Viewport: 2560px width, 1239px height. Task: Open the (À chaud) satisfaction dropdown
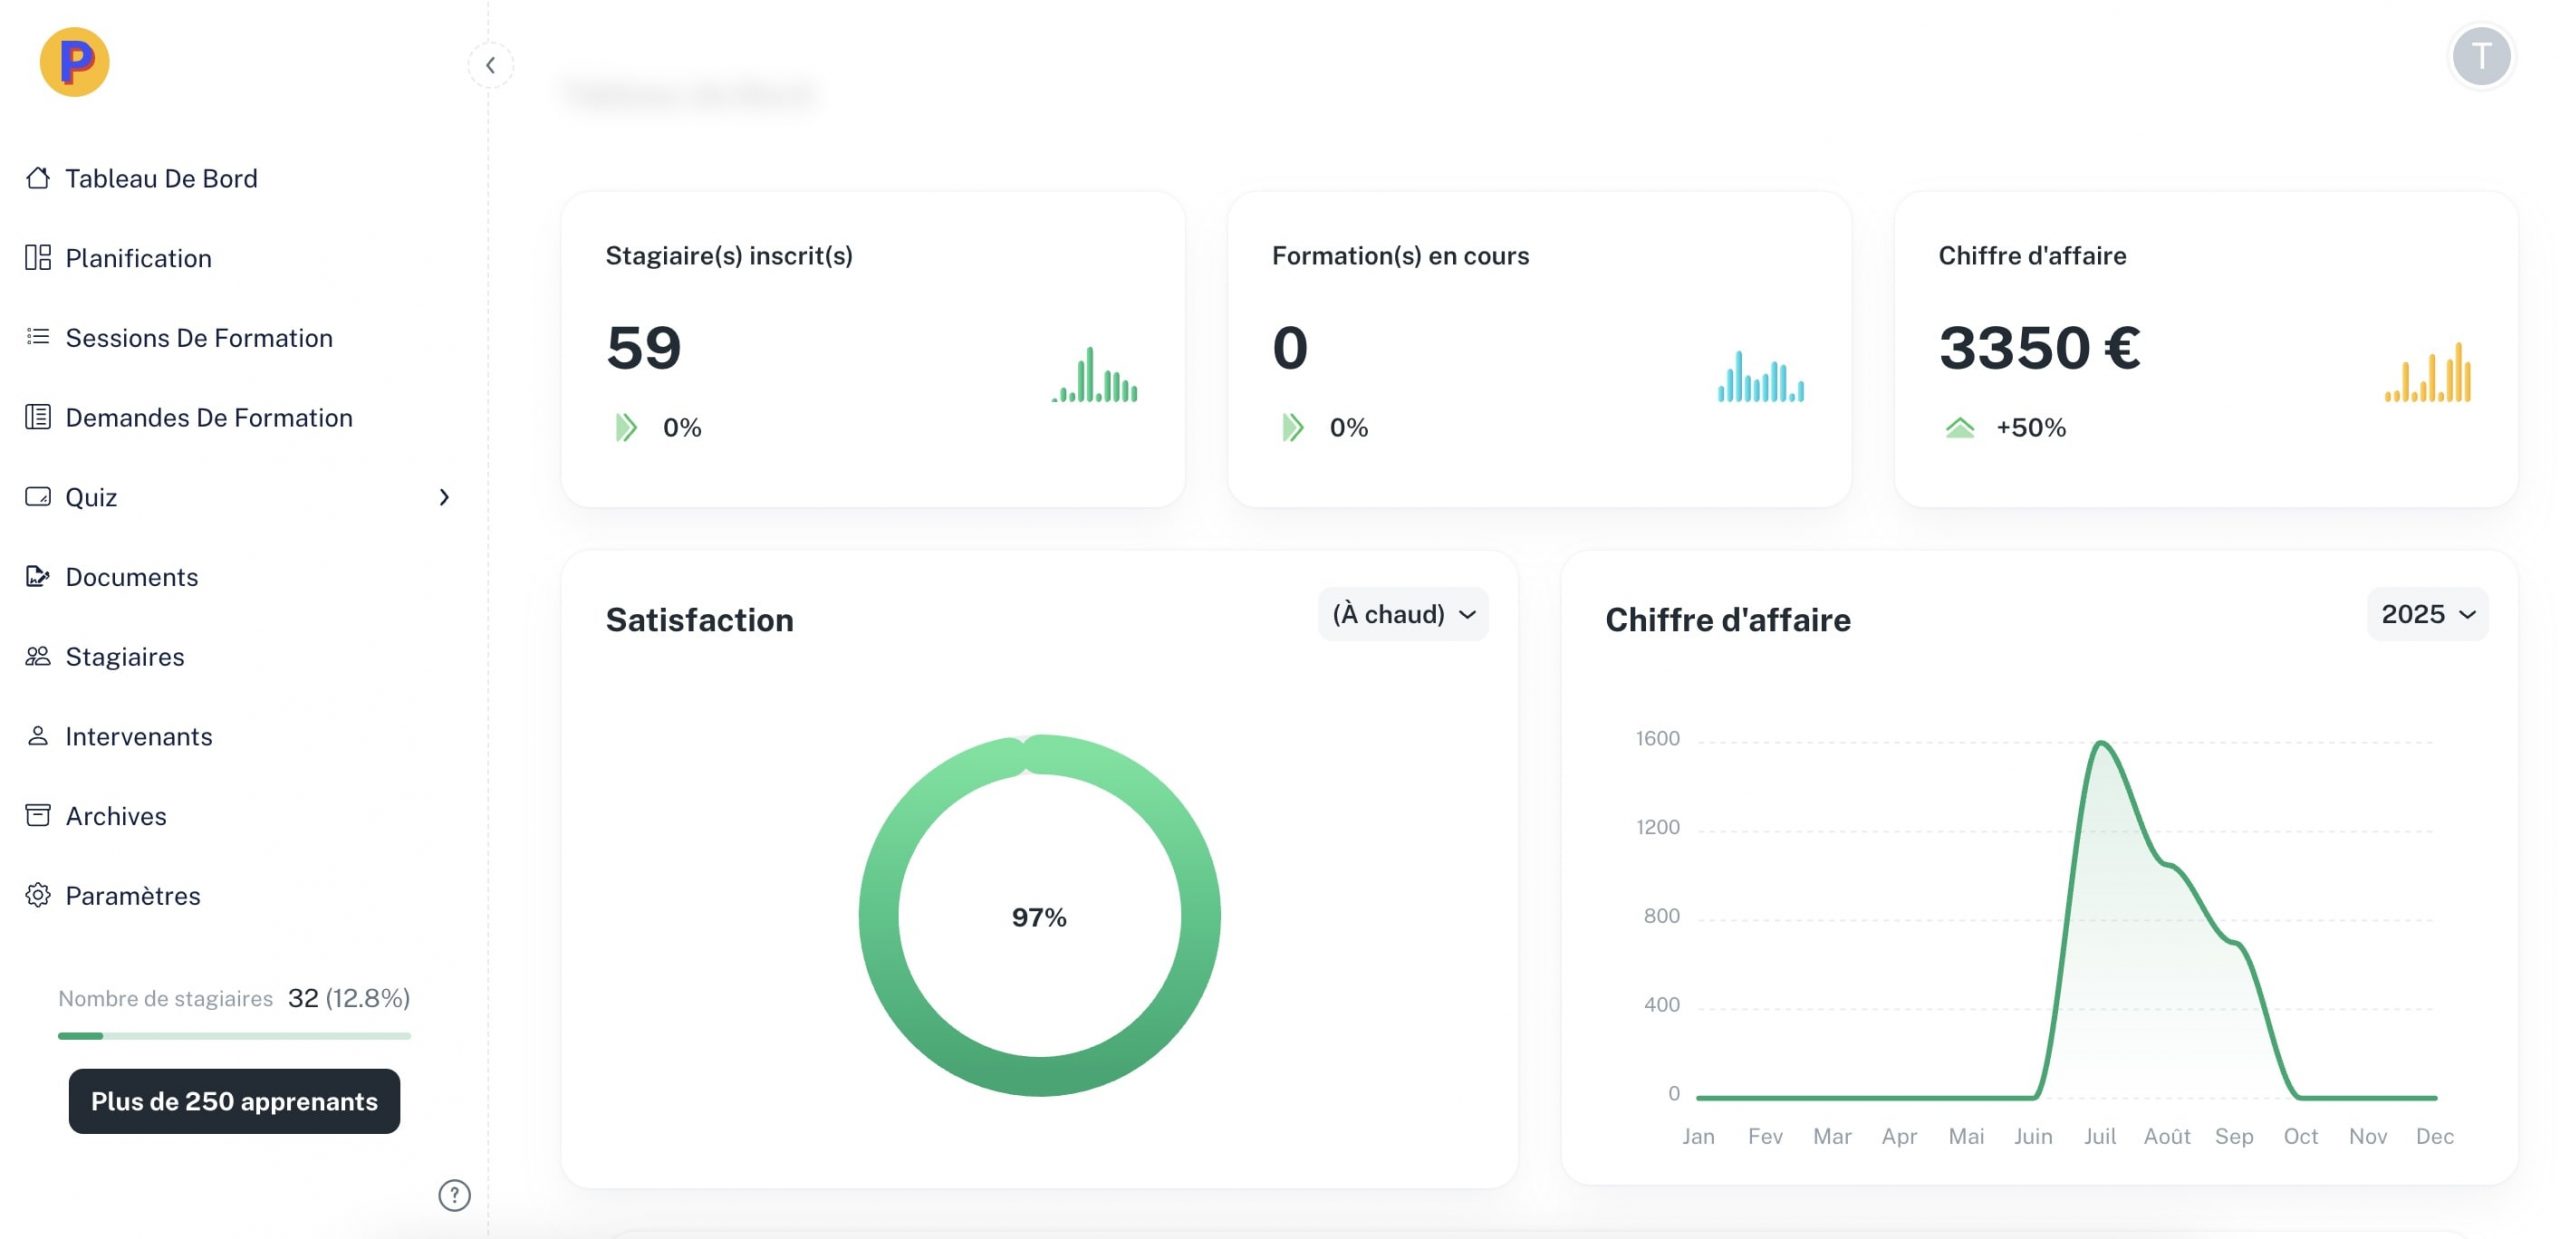point(1403,614)
